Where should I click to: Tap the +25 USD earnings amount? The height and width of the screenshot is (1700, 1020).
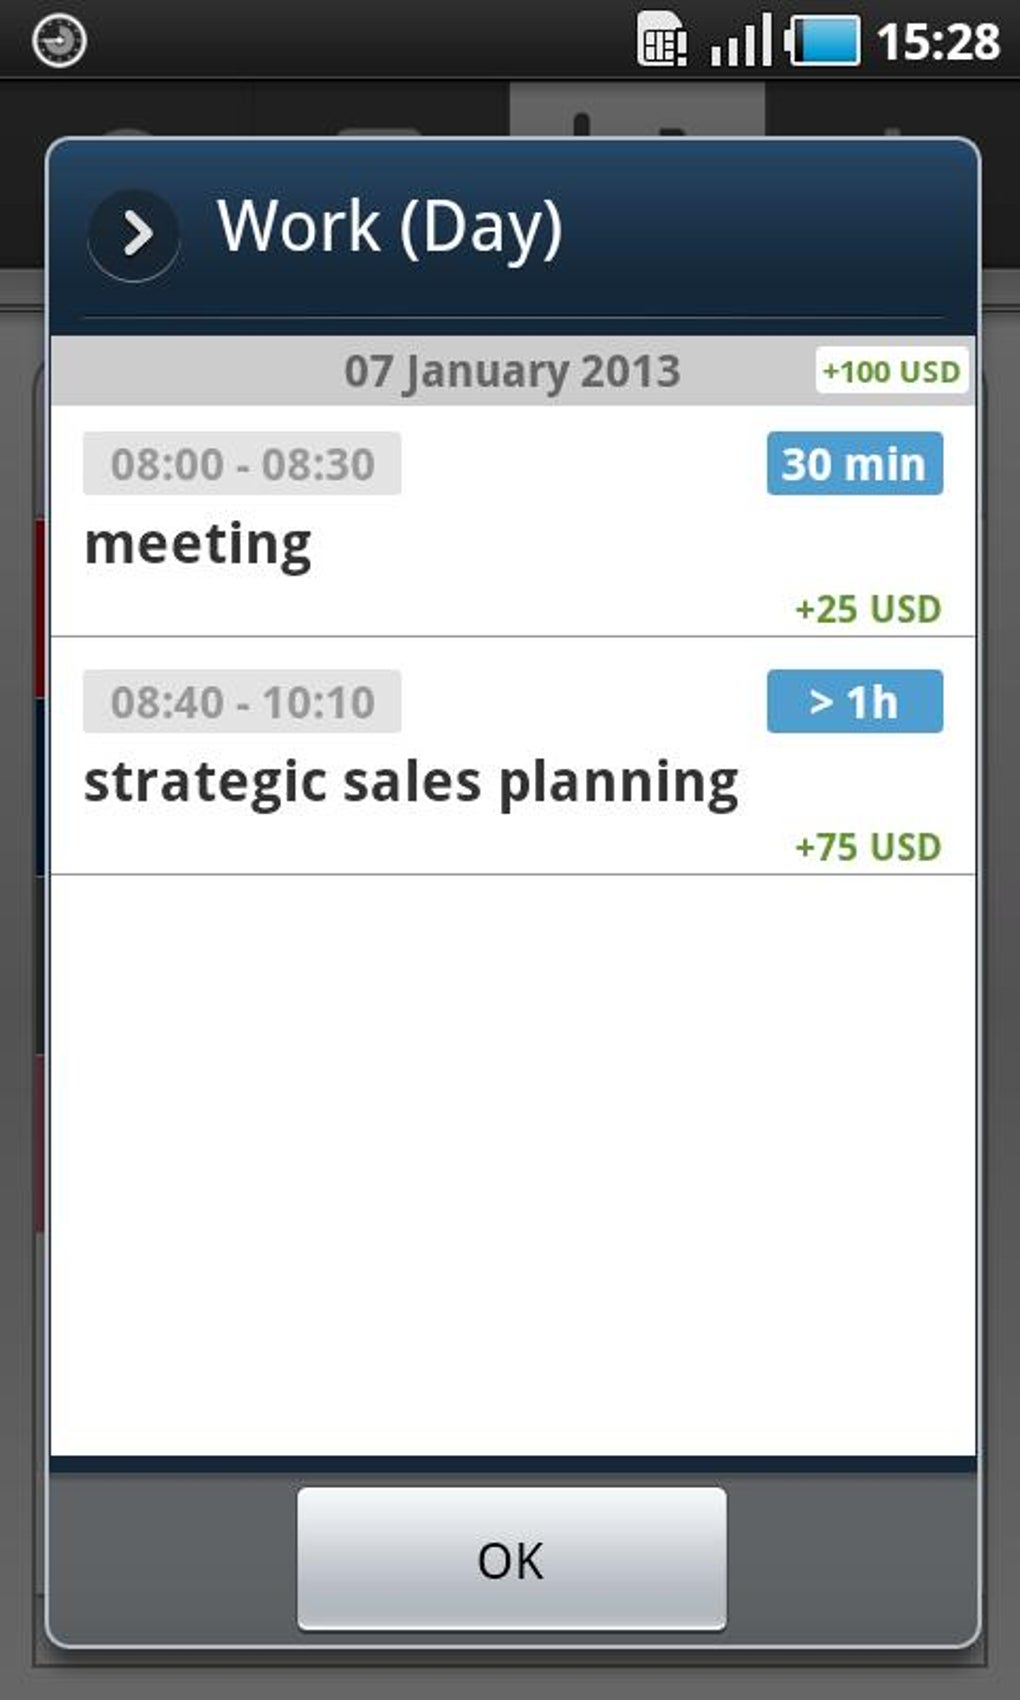click(867, 609)
